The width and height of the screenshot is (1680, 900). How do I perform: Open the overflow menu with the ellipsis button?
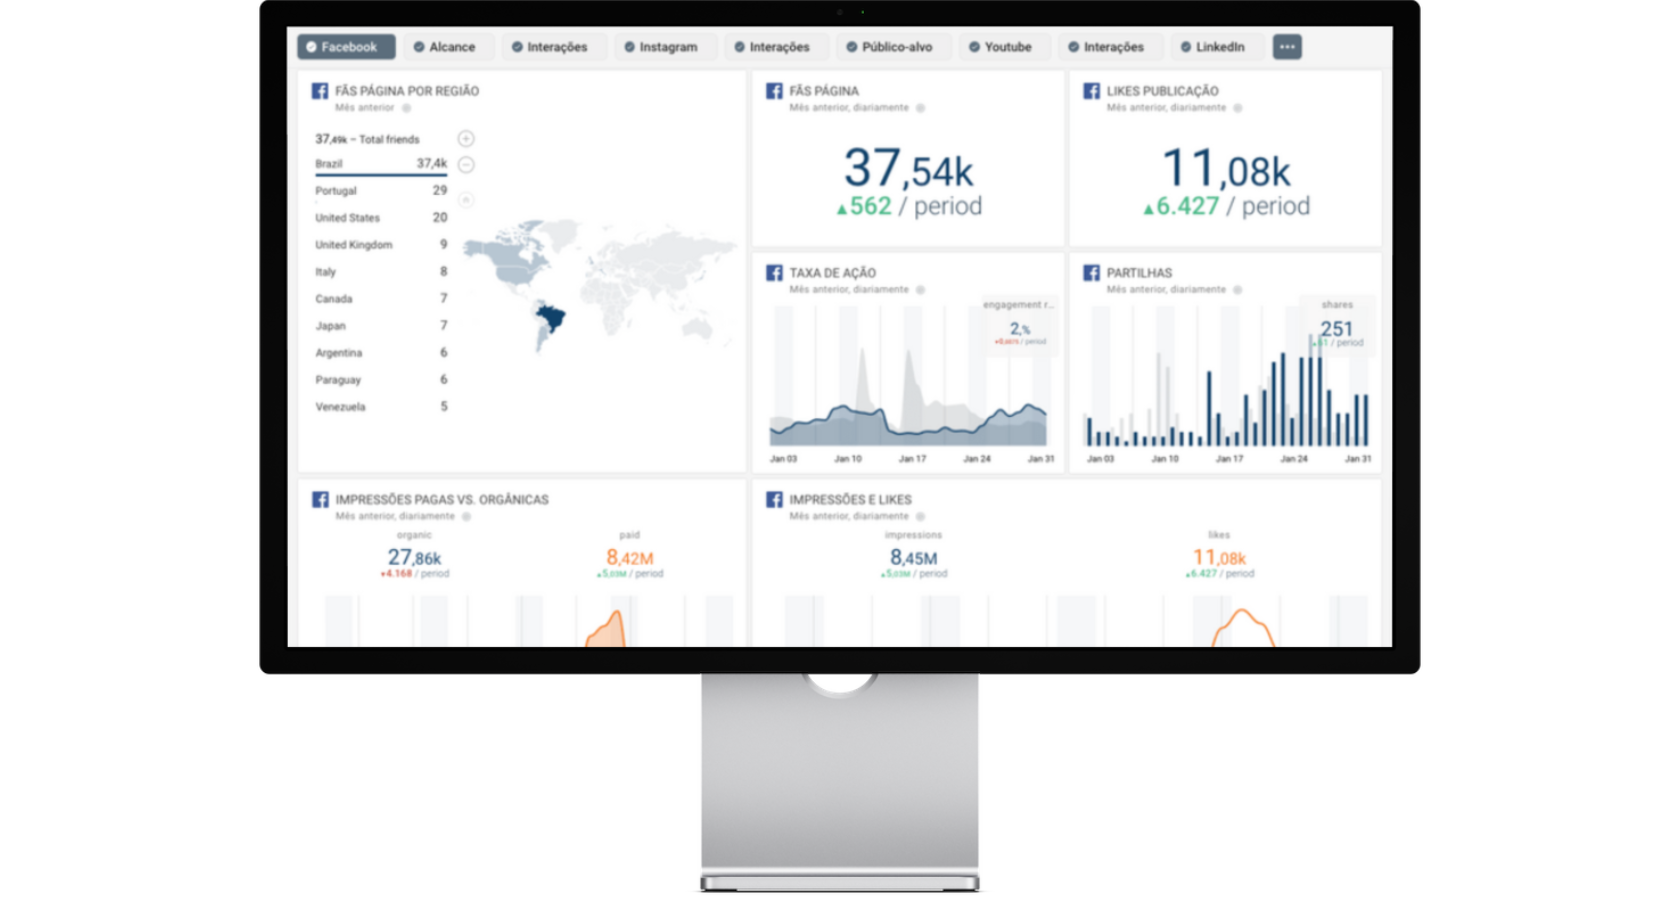coord(1287,46)
